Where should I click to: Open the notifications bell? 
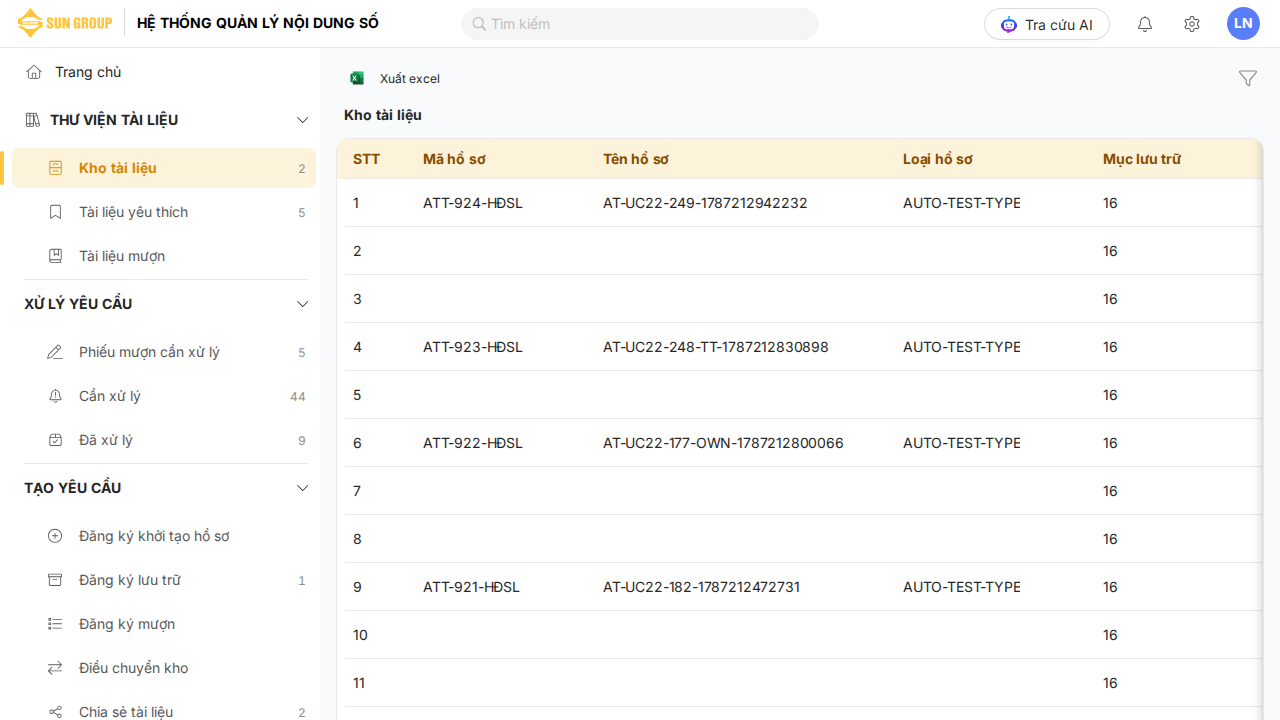[x=1145, y=24]
